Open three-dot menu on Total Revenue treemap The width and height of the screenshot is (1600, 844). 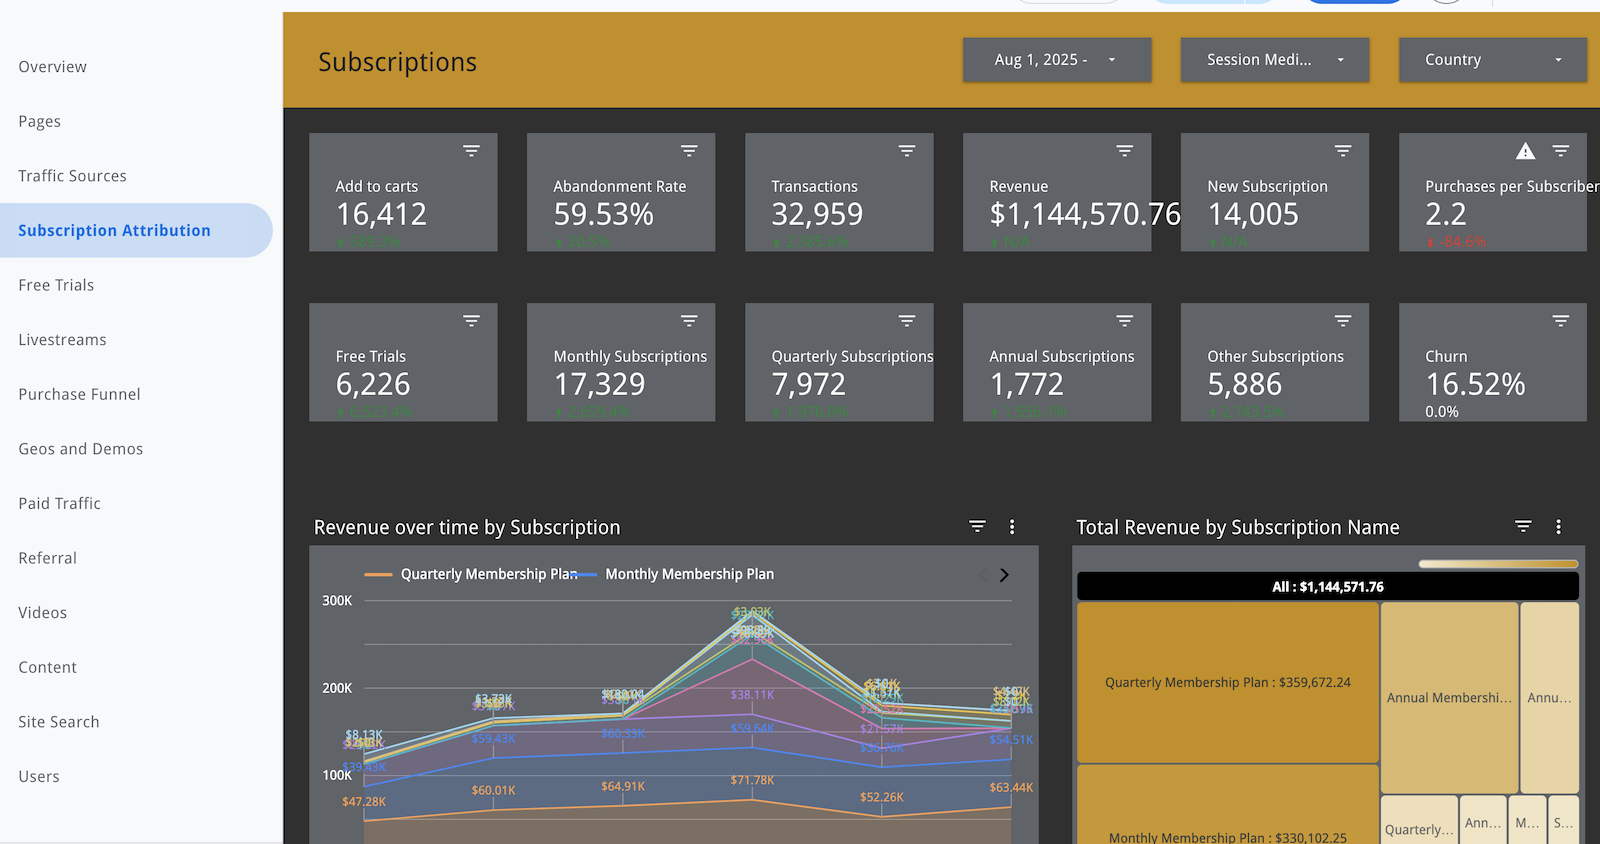point(1558,527)
